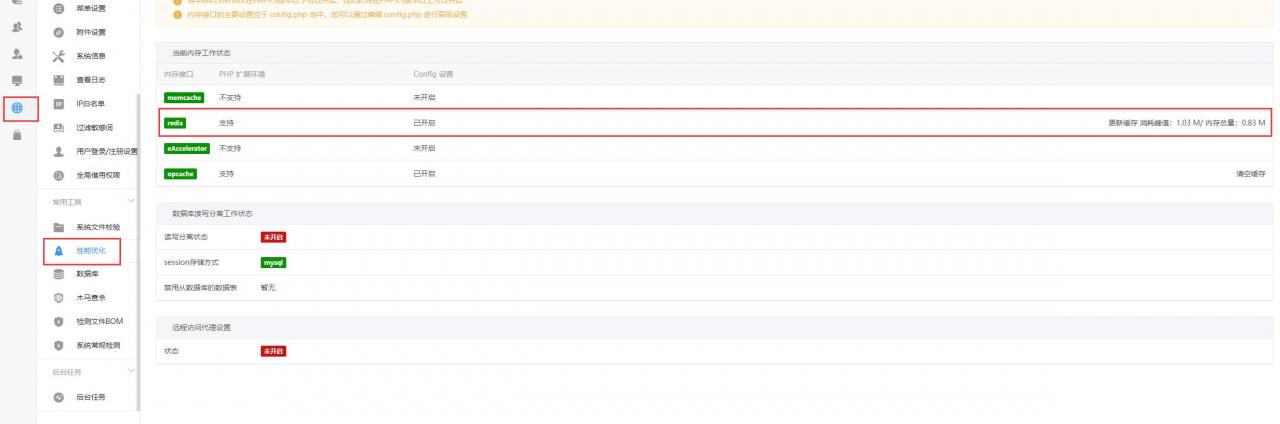
Task: Click the 禁用从数据库的数据表 label
Action: (x=200, y=287)
